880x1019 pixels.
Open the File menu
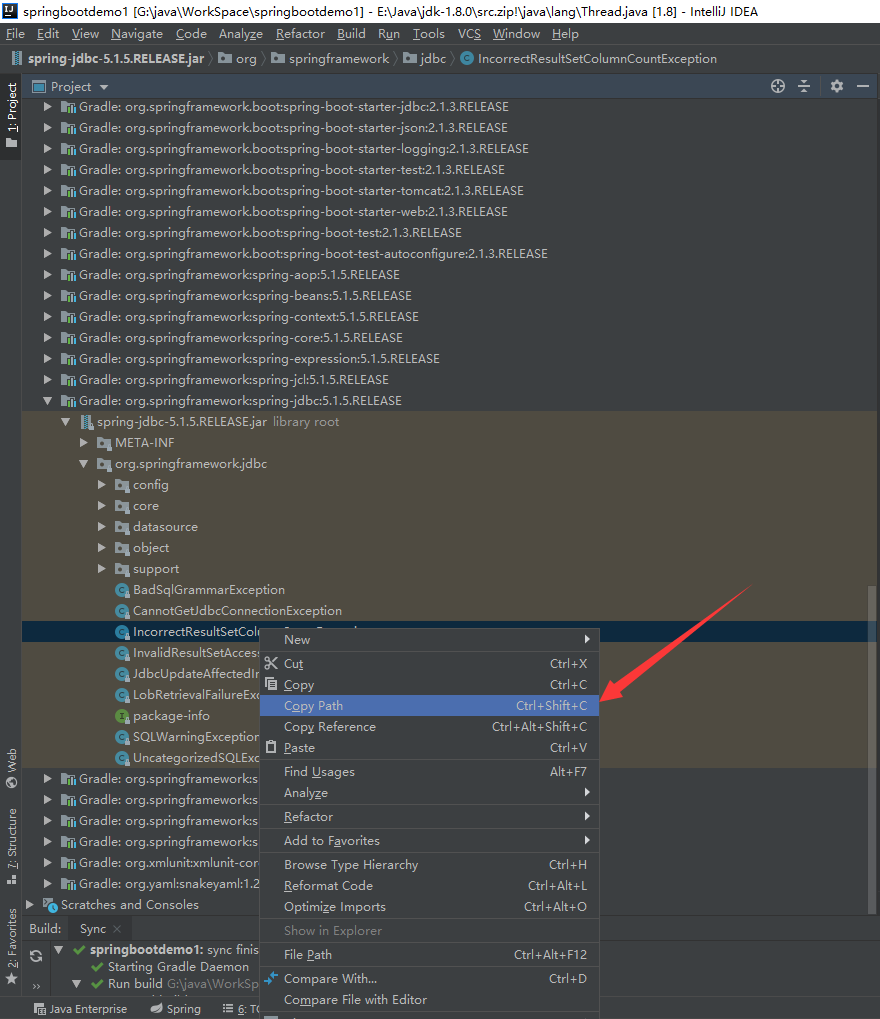point(15,34)
